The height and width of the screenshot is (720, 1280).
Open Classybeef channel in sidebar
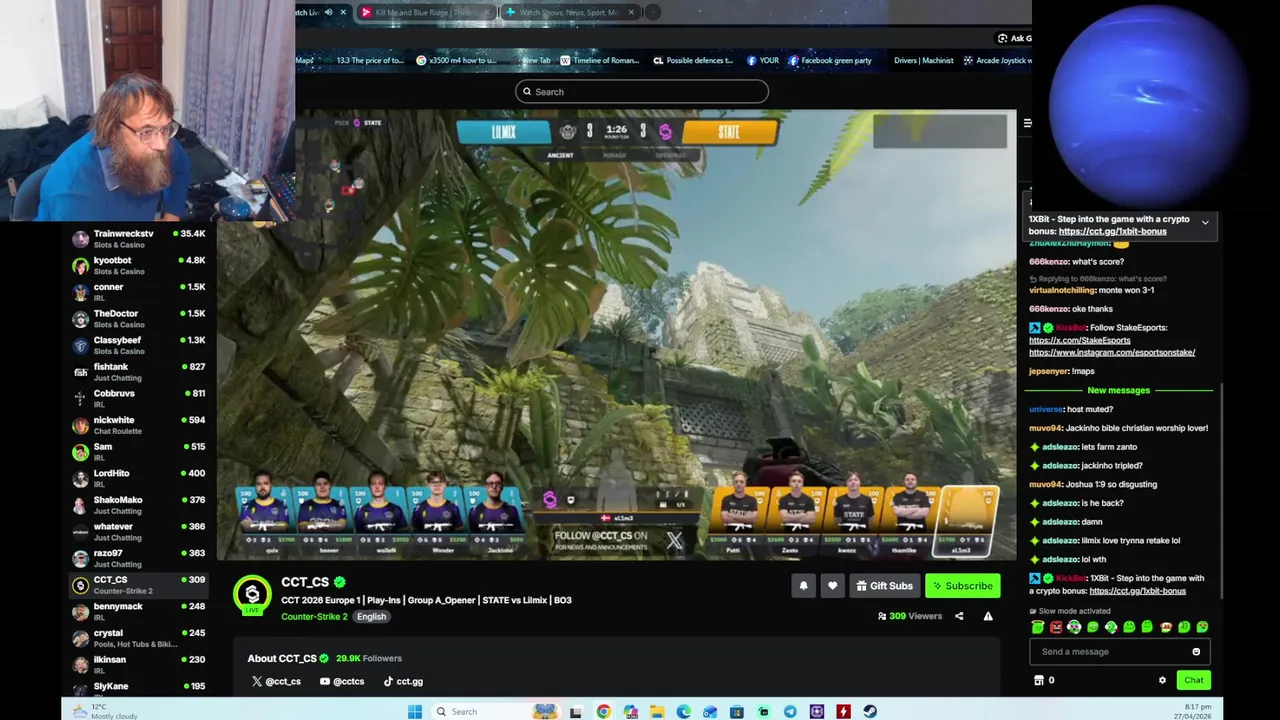(138, 345)
